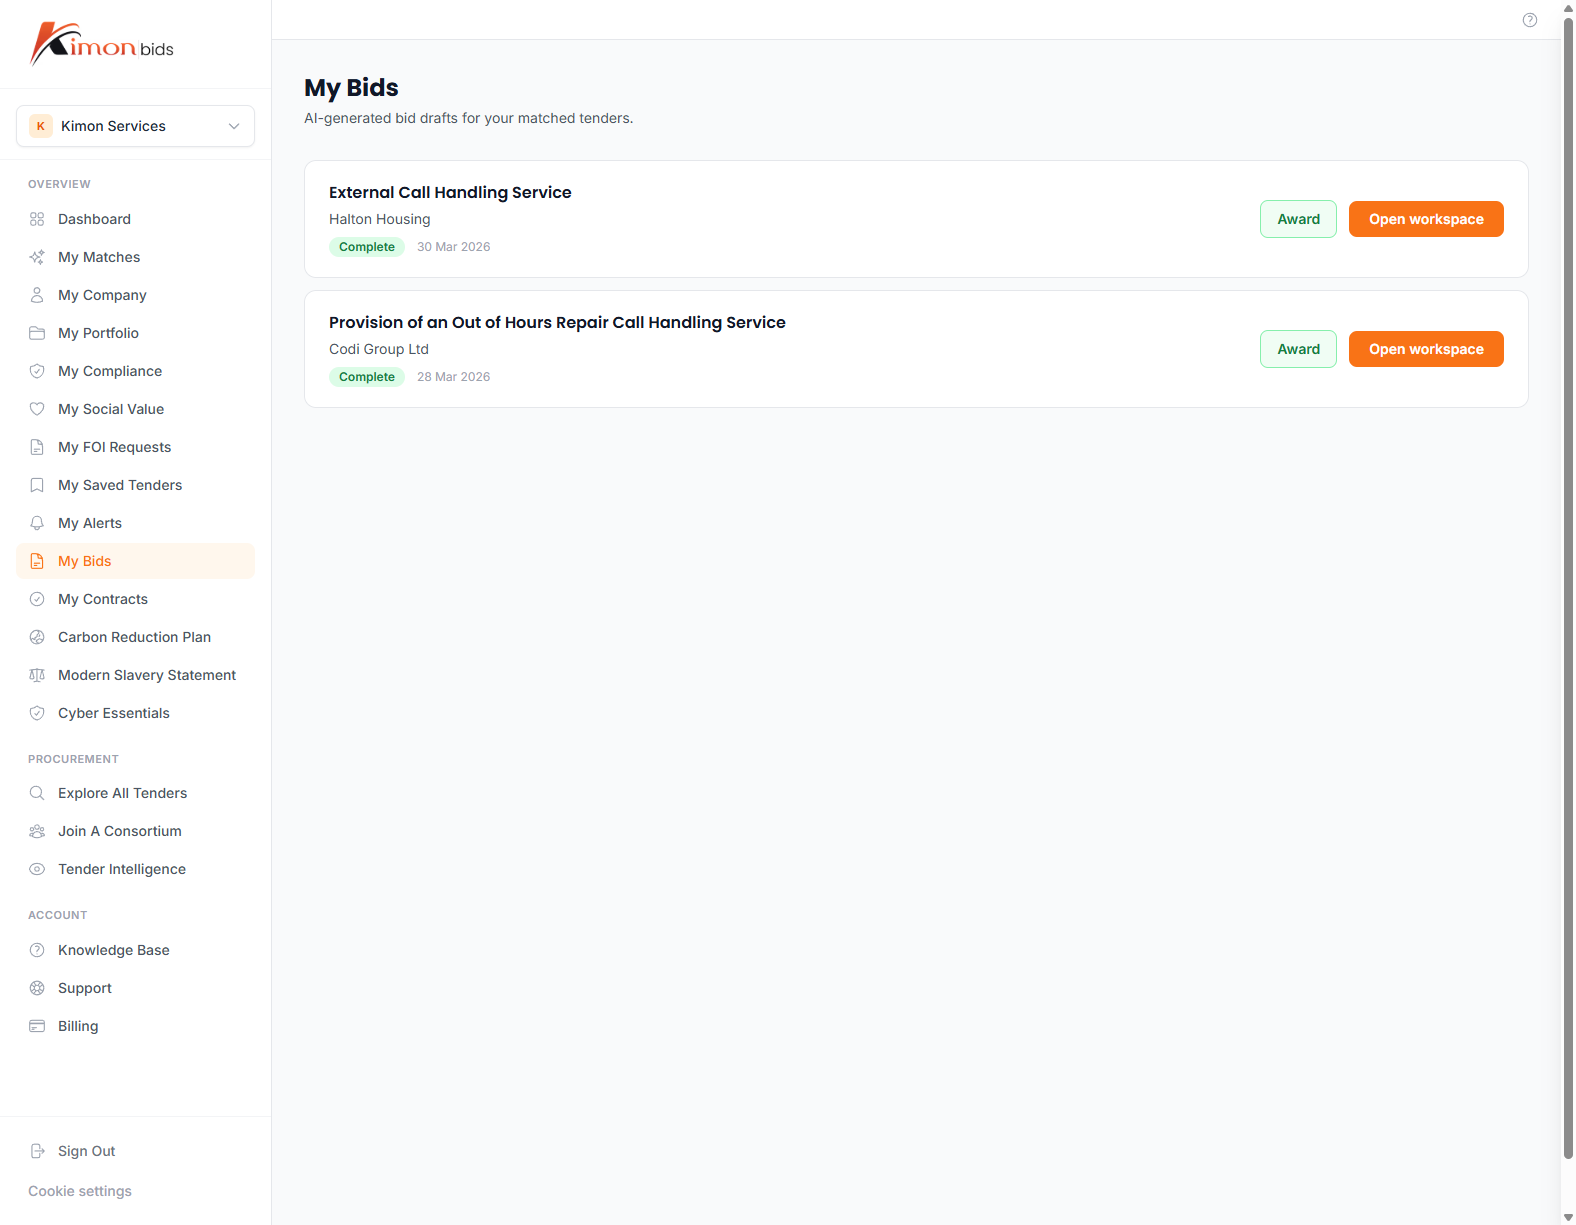View My Saved Tenders
The width and height of the screenshot is (1576, 1225).
(136, 485)
